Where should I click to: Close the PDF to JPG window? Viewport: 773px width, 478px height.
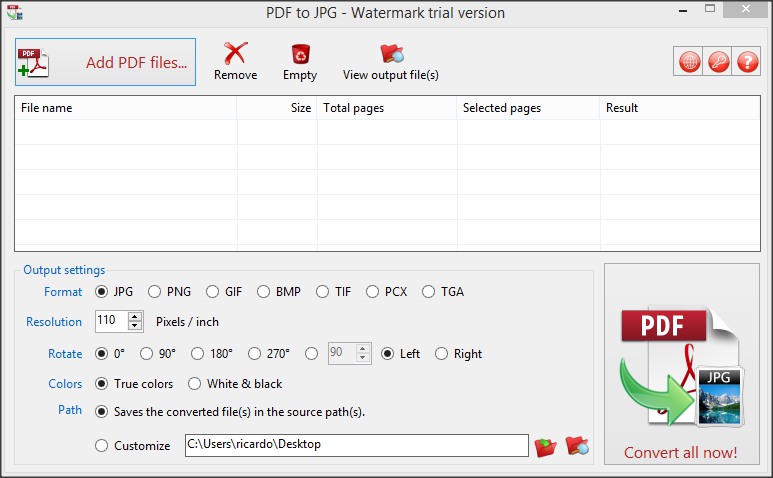745,9
